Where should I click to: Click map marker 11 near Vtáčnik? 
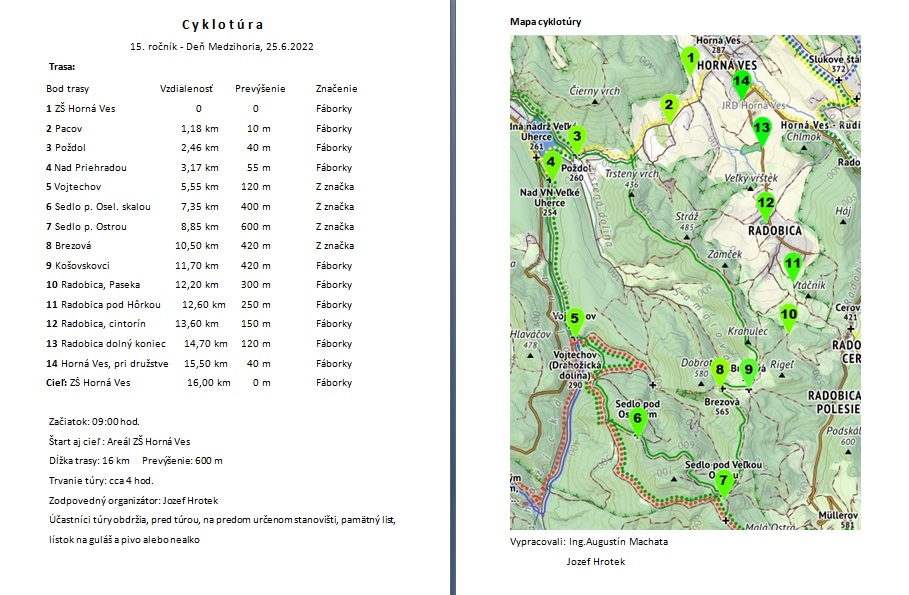792,266
